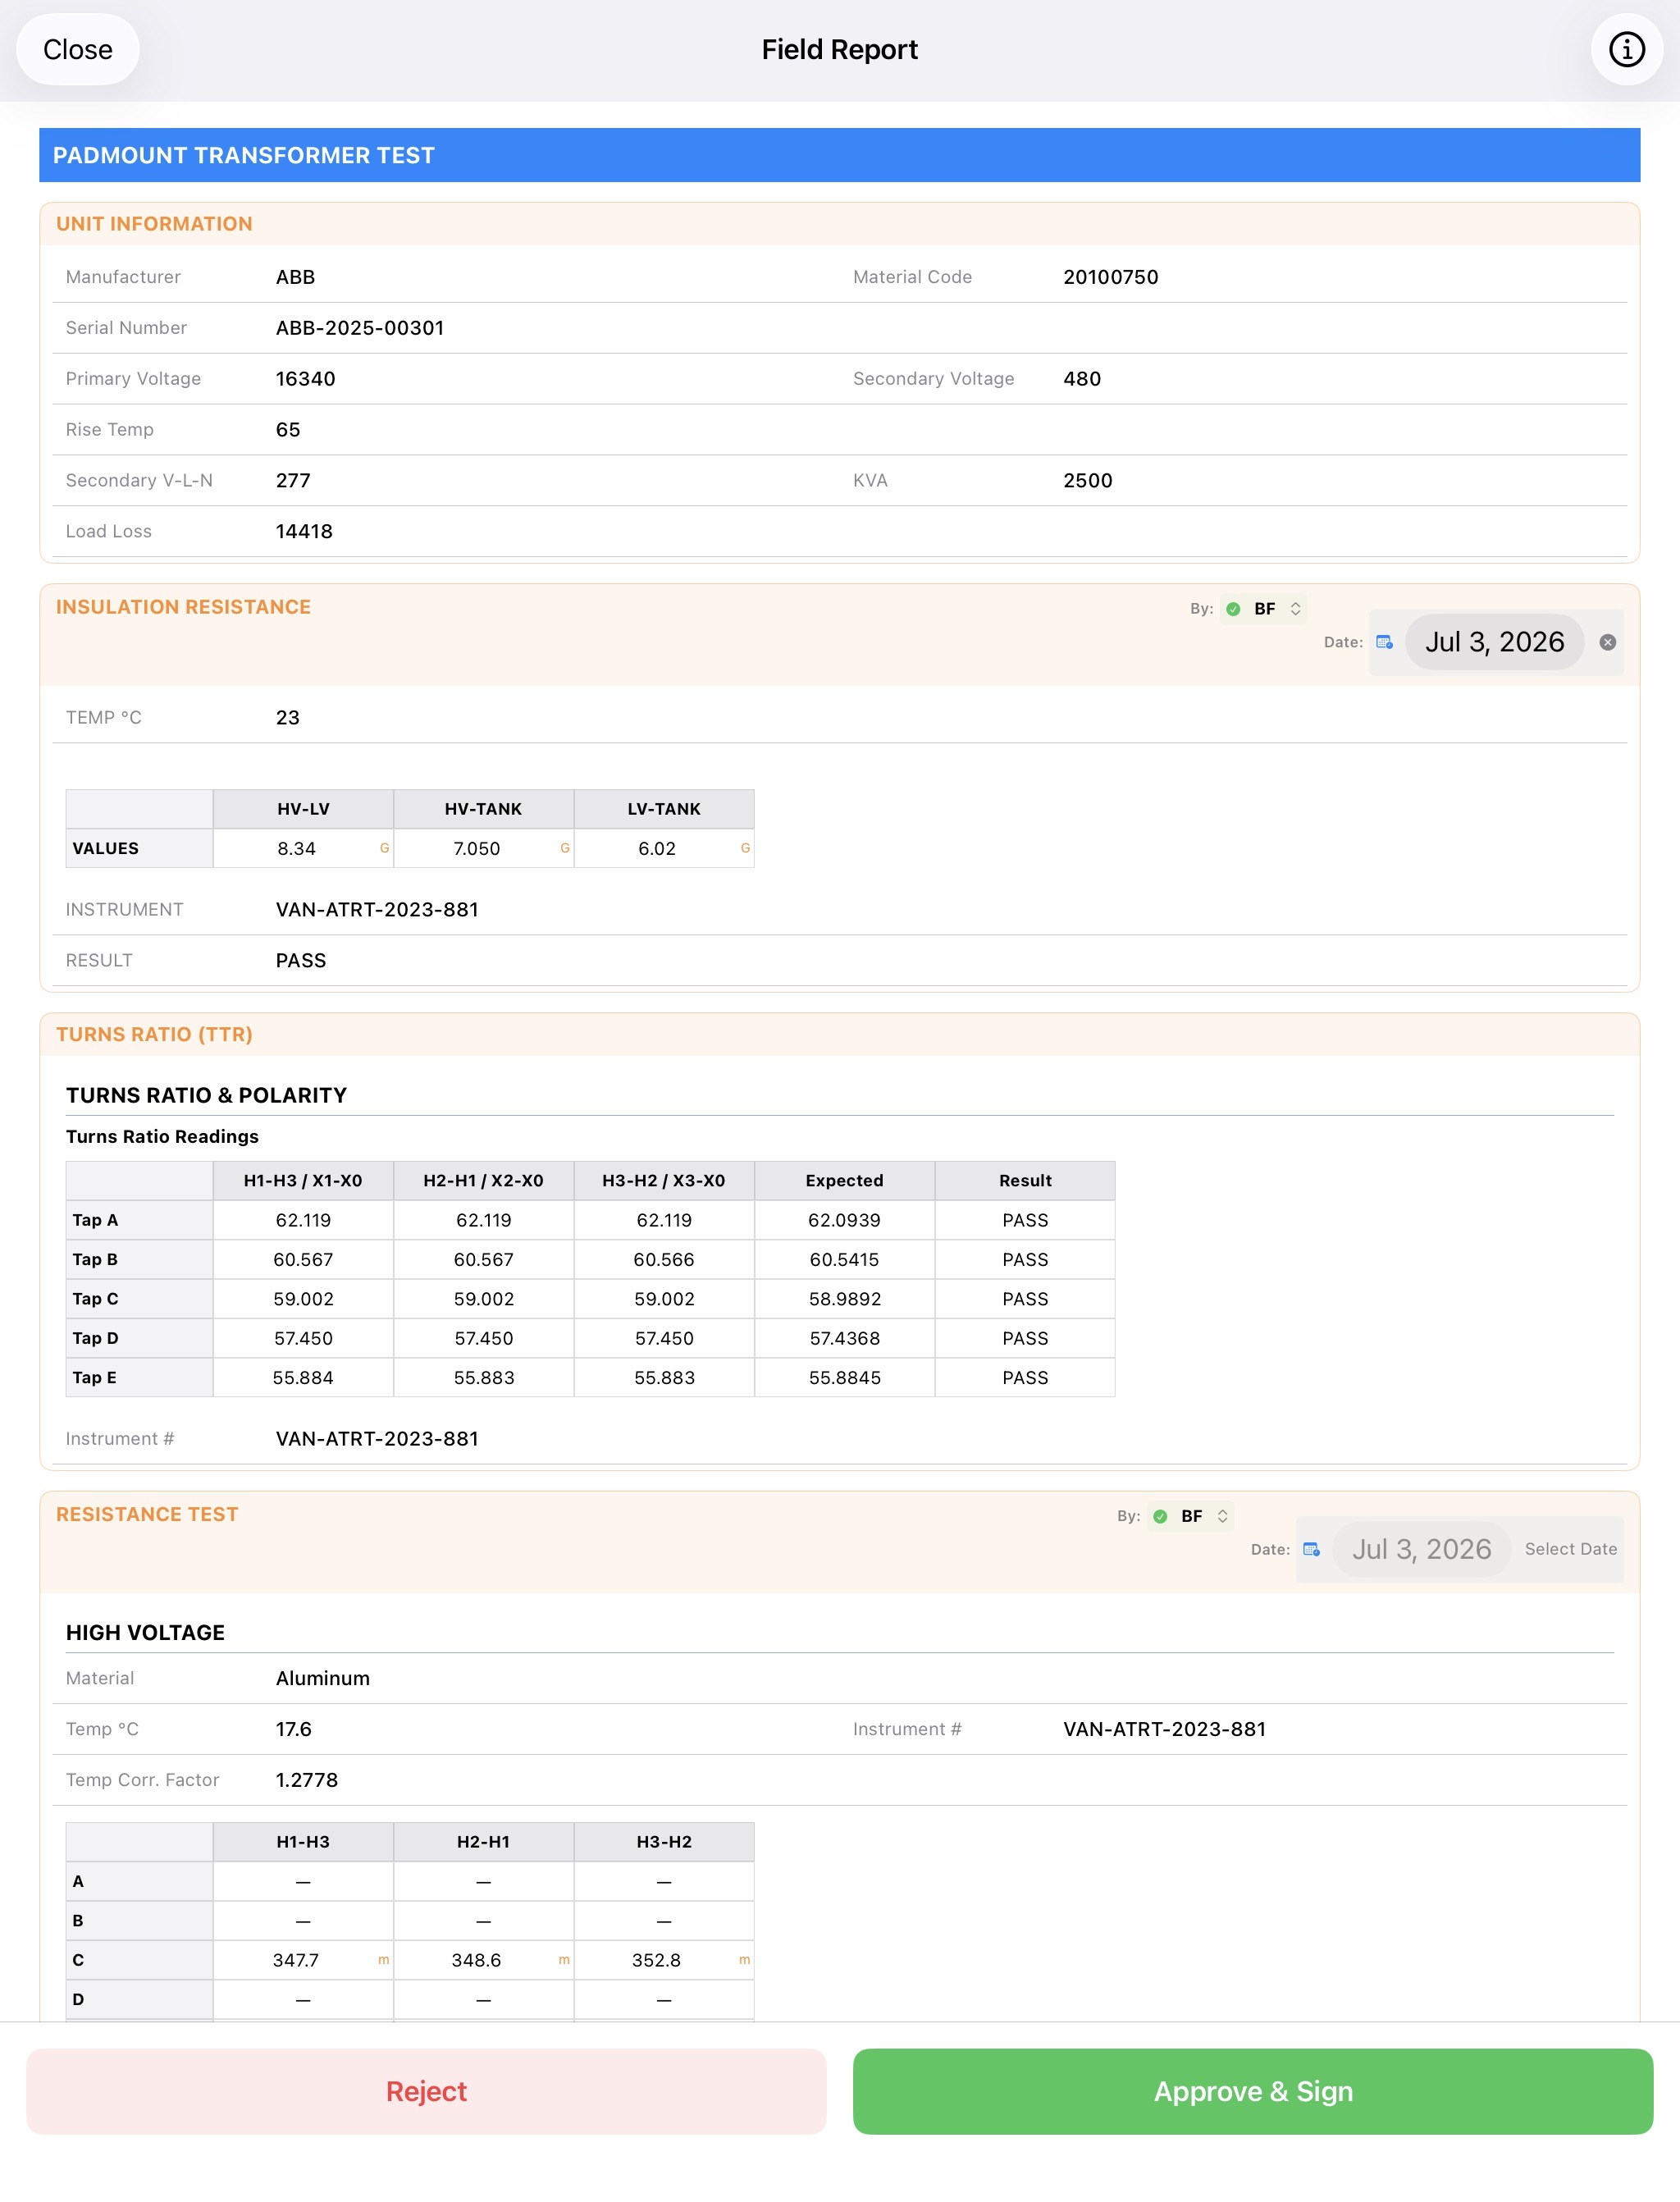Tap the G unit marker in HV-LV cell
1680x2202 pixels.
point(384,848)
